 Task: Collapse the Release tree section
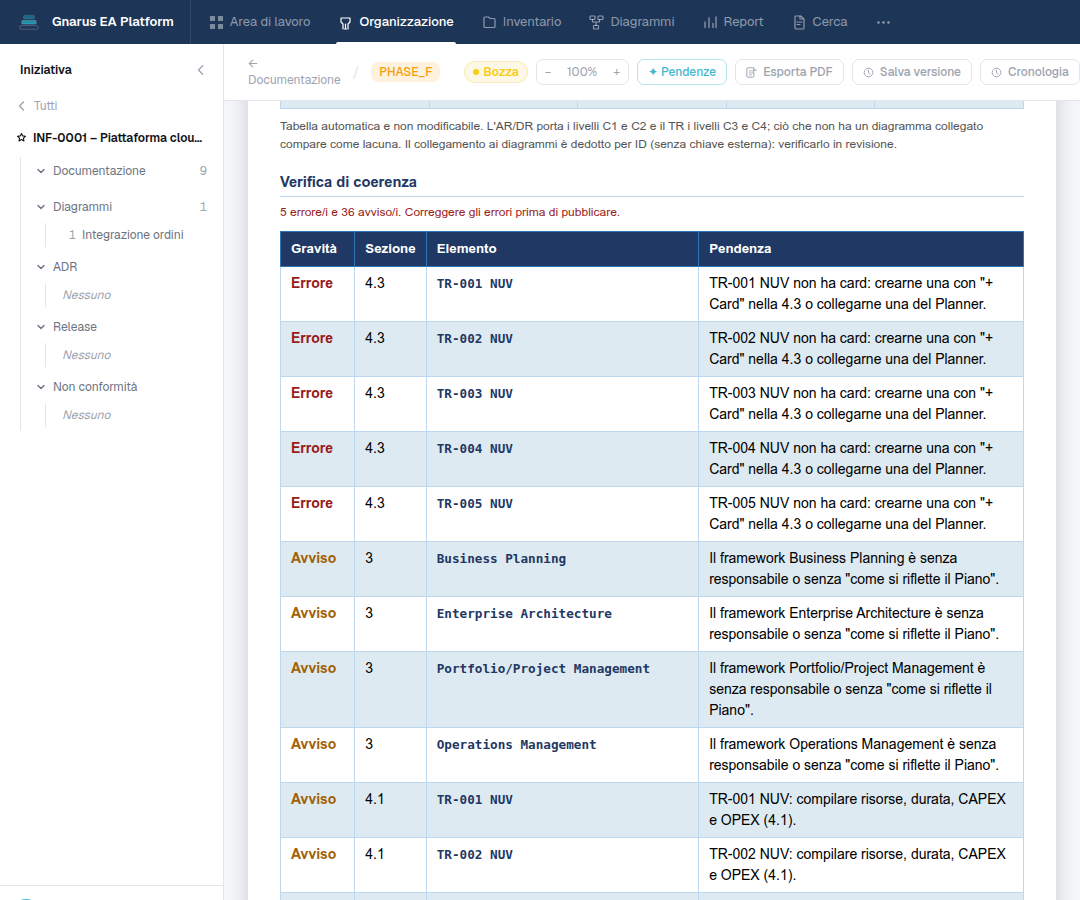tap(41, 326)
